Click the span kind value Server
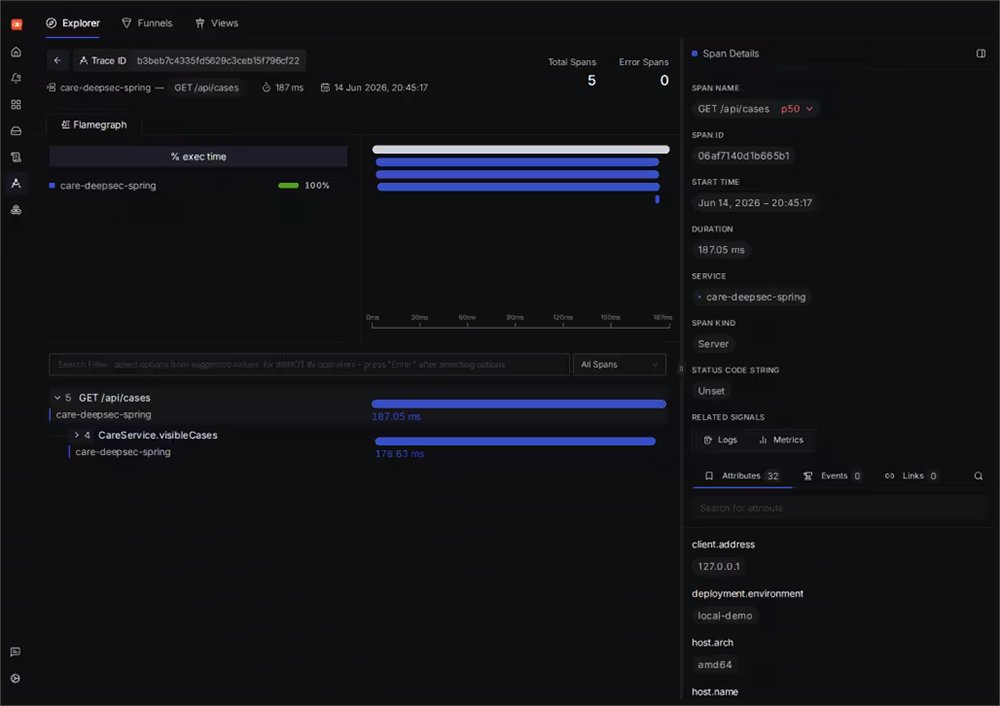The image size is (1000, 706). pyautogui.click(x=713, y=344)
